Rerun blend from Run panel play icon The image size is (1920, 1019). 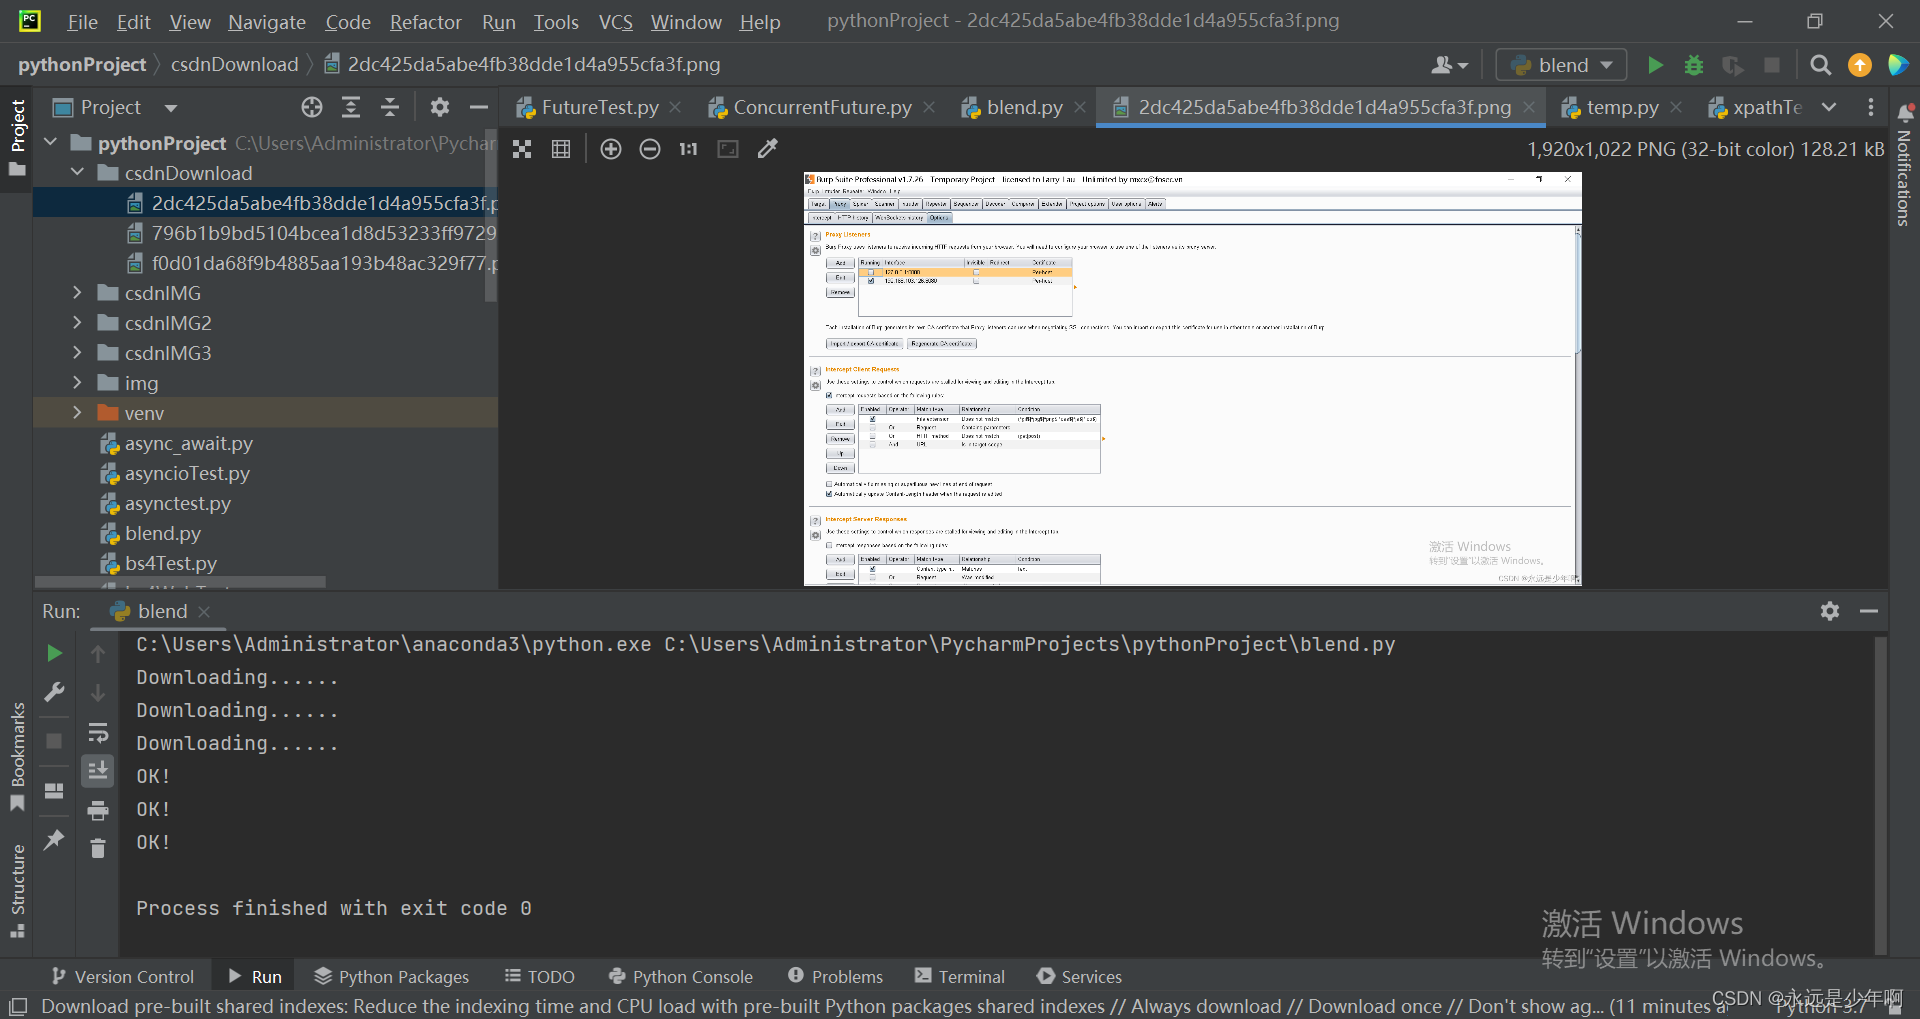54,653
